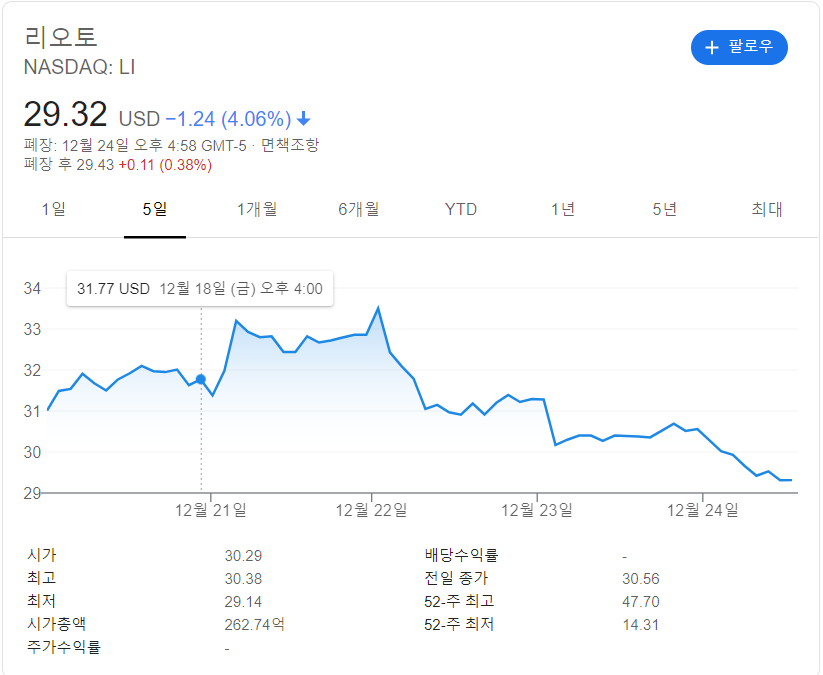
Task: Click the 29 y-axis label
Action: 32,493
